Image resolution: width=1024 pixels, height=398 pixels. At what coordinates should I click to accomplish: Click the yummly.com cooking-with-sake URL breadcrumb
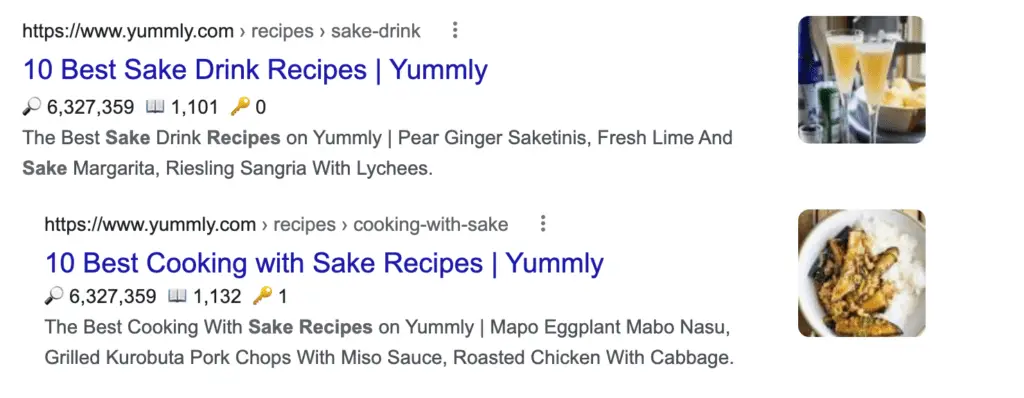coord(276,225)
